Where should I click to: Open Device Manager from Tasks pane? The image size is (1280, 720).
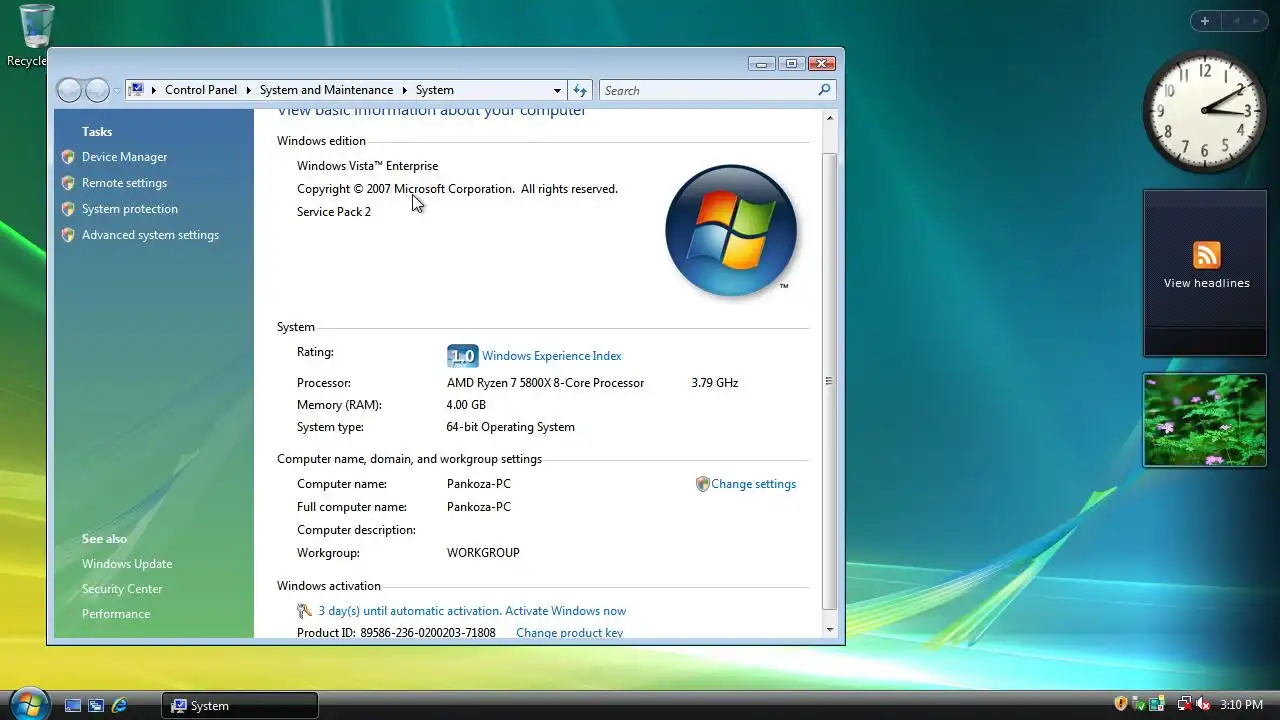coord(124,157)
